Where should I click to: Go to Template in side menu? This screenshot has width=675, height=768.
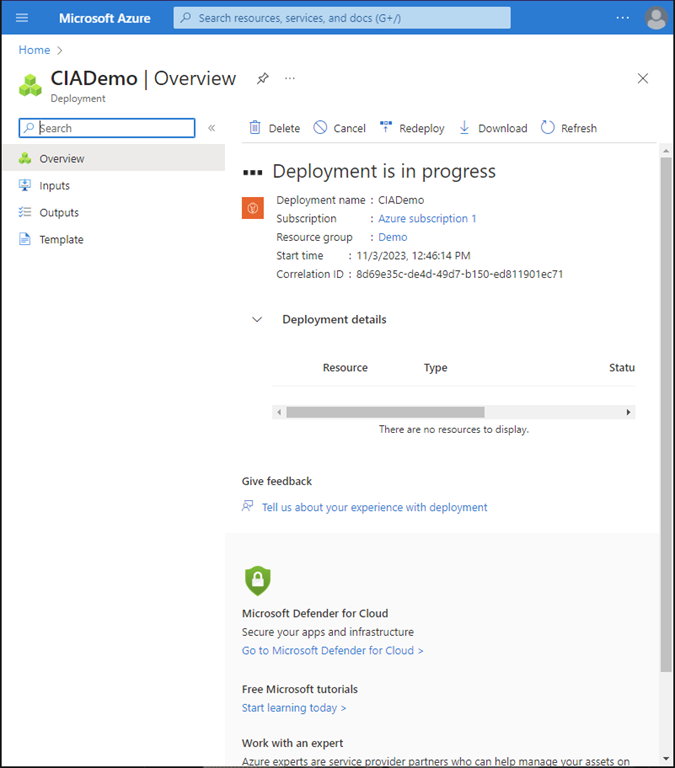click(x=61, y=240)
